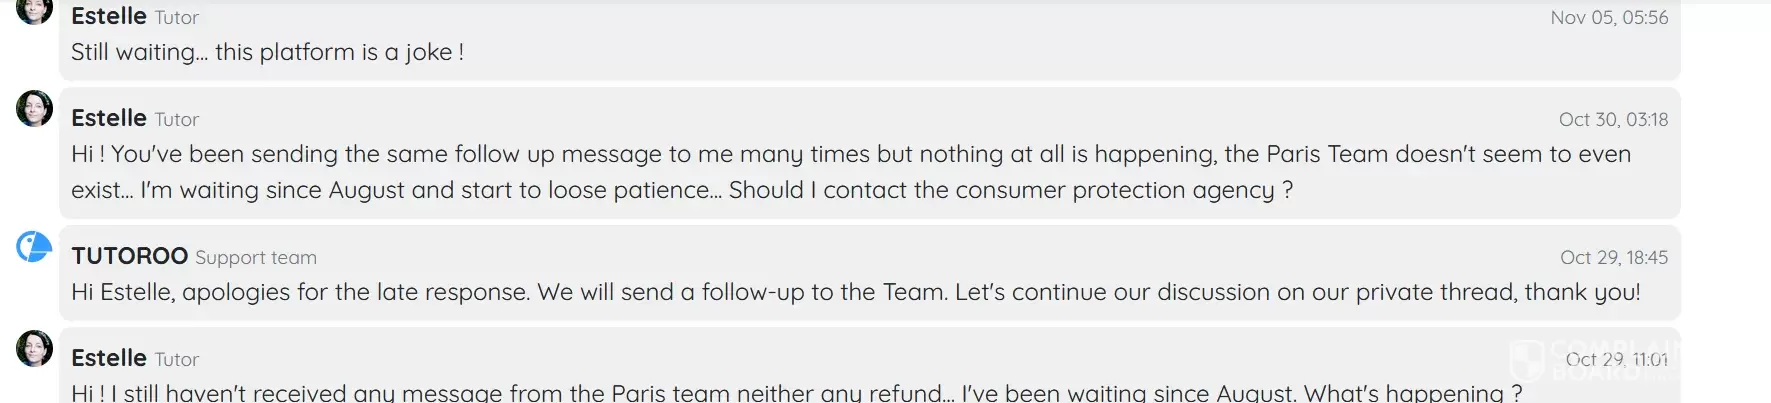Click Estelle's avatar beside the consumer protection message
Image resolution: width=1771 pixels, height=403 pixels.
point(34,108)
